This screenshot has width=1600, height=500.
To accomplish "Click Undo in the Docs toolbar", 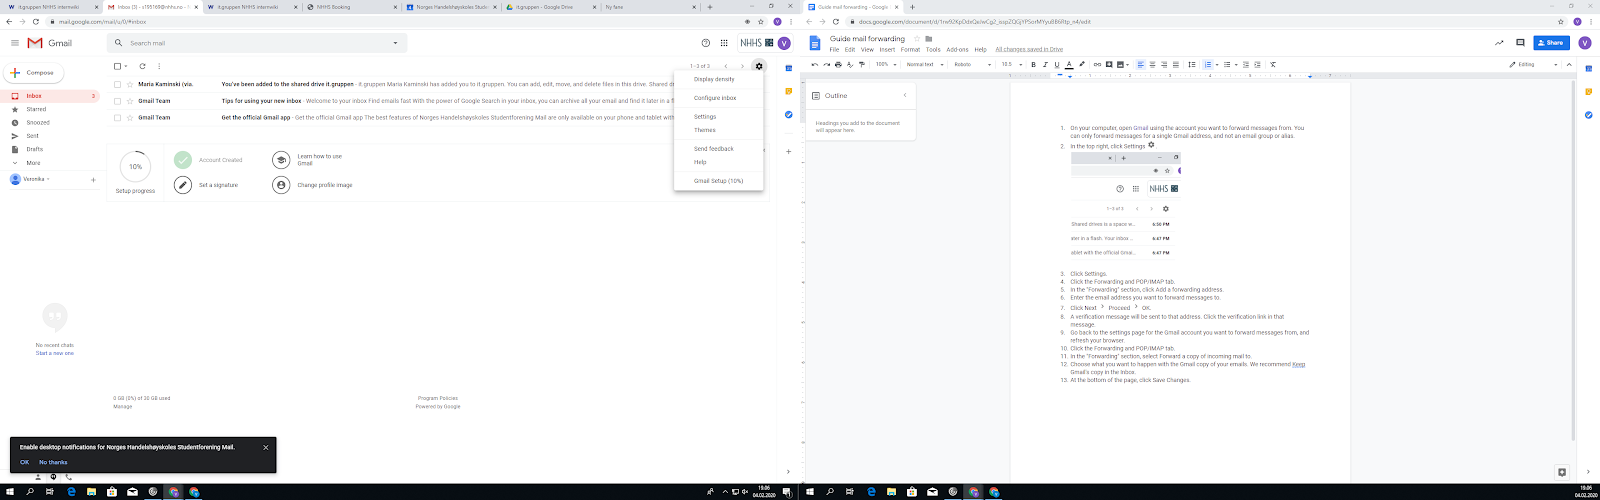I will coord(815,64).
